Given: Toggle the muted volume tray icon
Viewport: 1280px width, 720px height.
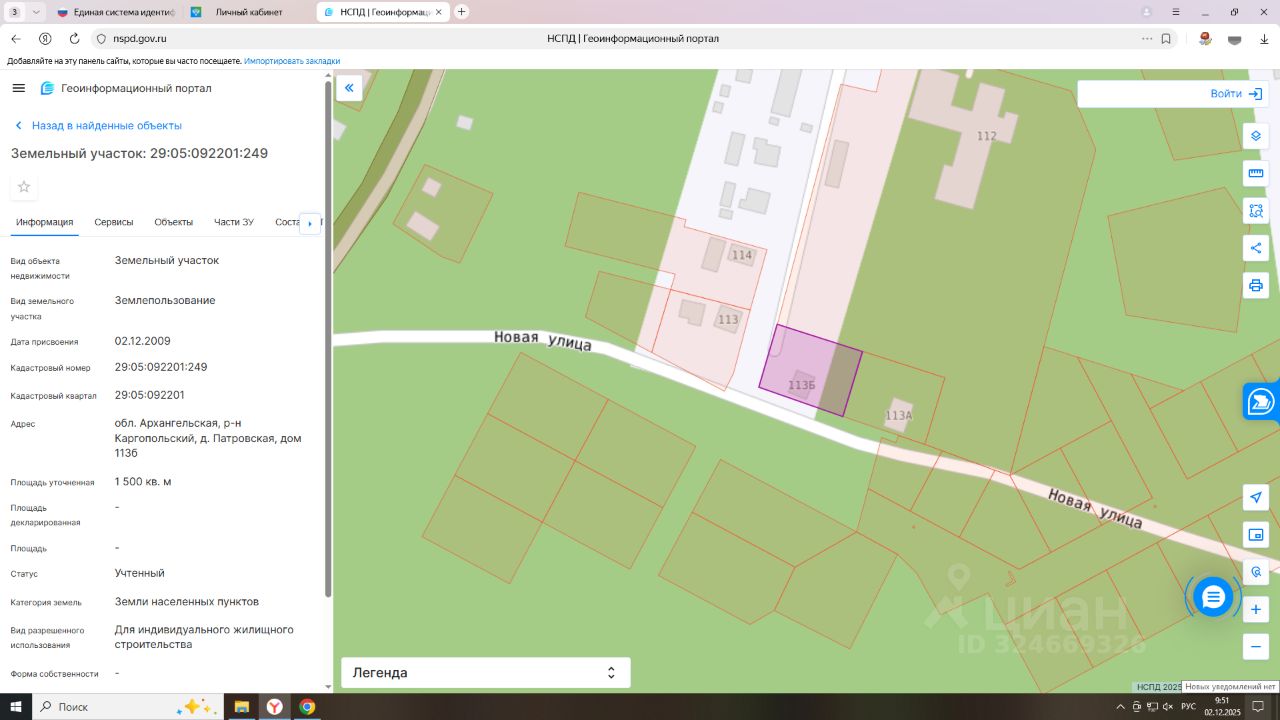Looking at the screenshot, I should coord(1166,707).
